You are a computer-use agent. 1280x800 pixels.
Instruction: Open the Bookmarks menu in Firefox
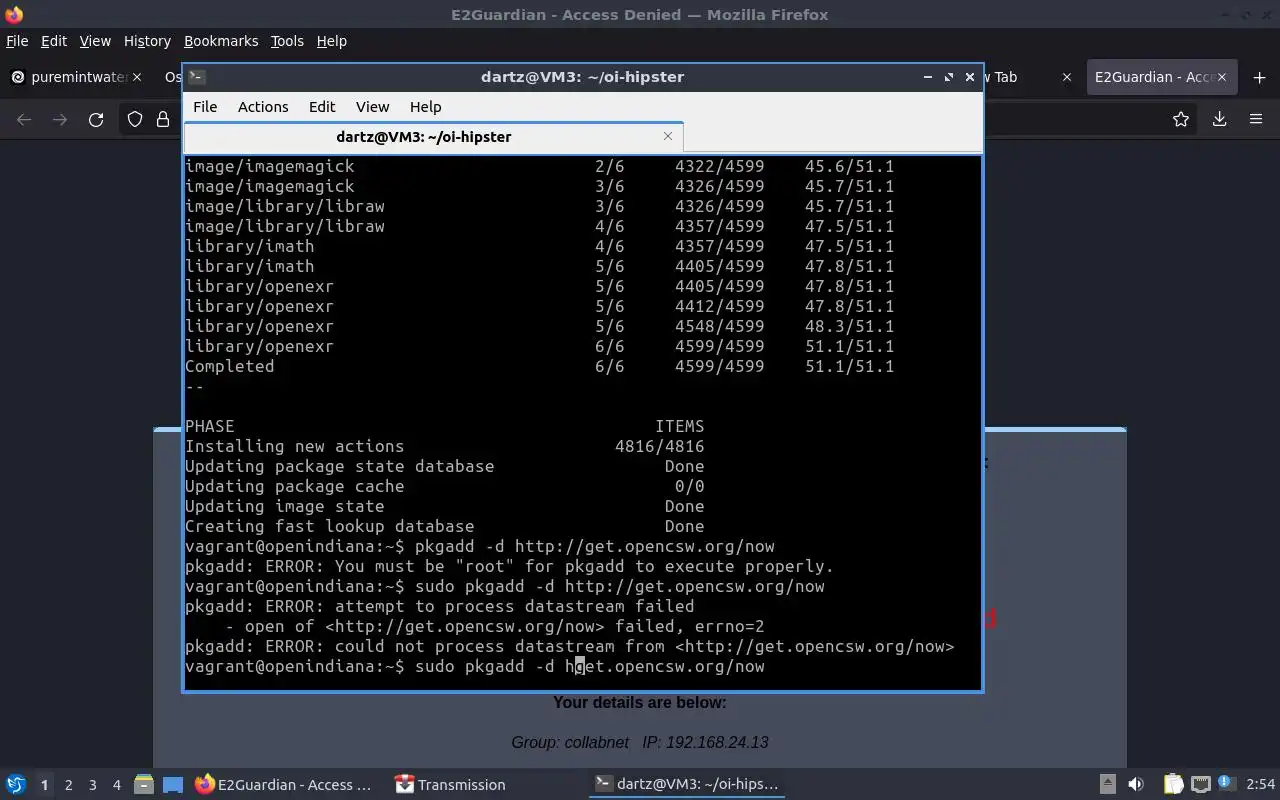click(221, 41)
